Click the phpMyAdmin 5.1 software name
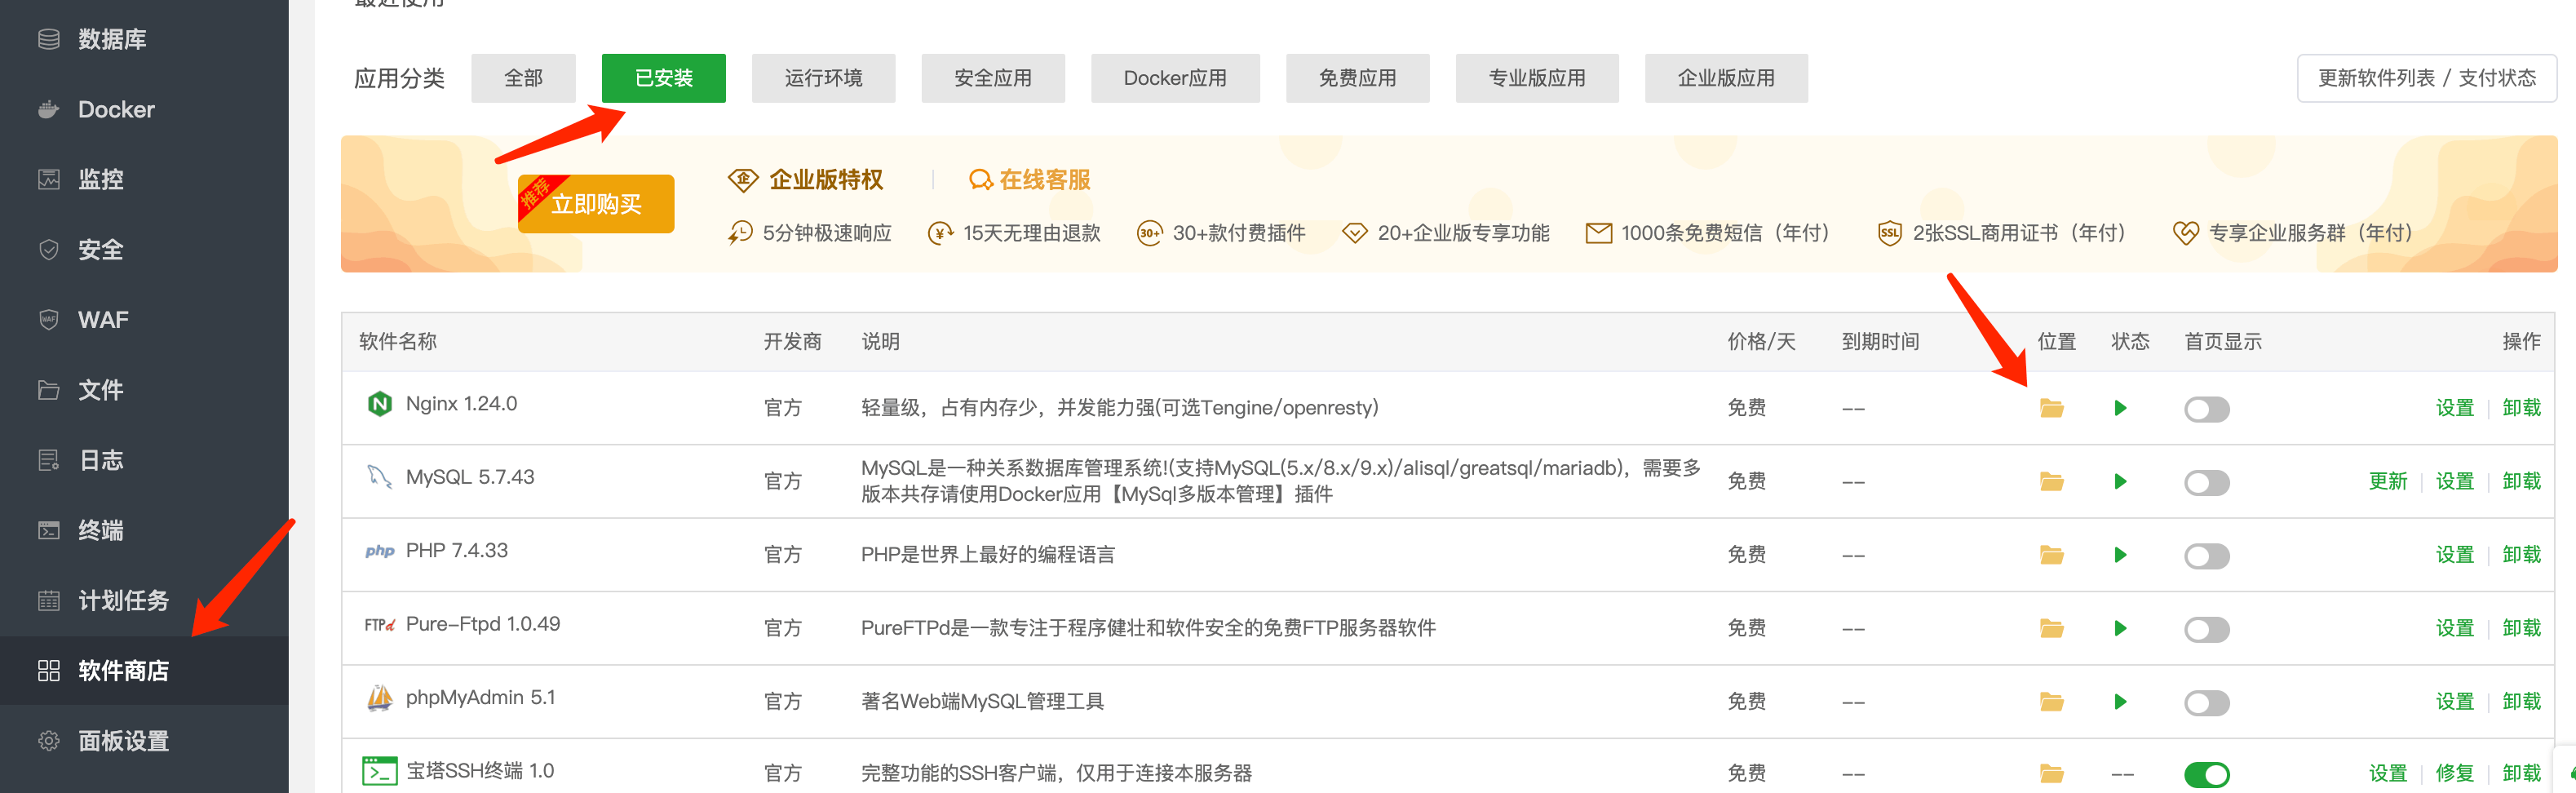This screenshot has width=2576, height=793. tap(480, 698)
